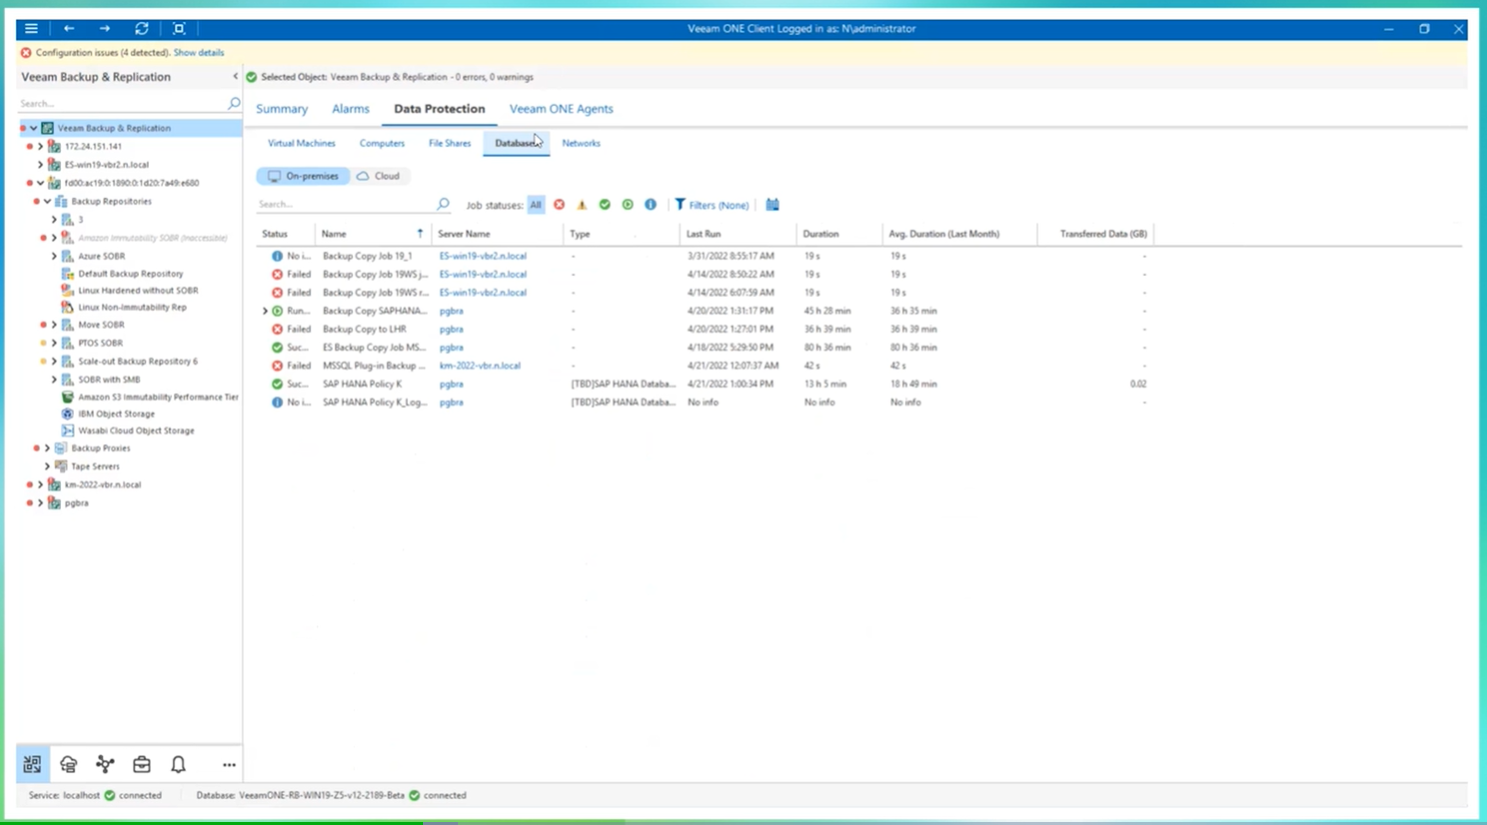
Task: Click the magnifier in the tree search box
Action: click(234, 103)
